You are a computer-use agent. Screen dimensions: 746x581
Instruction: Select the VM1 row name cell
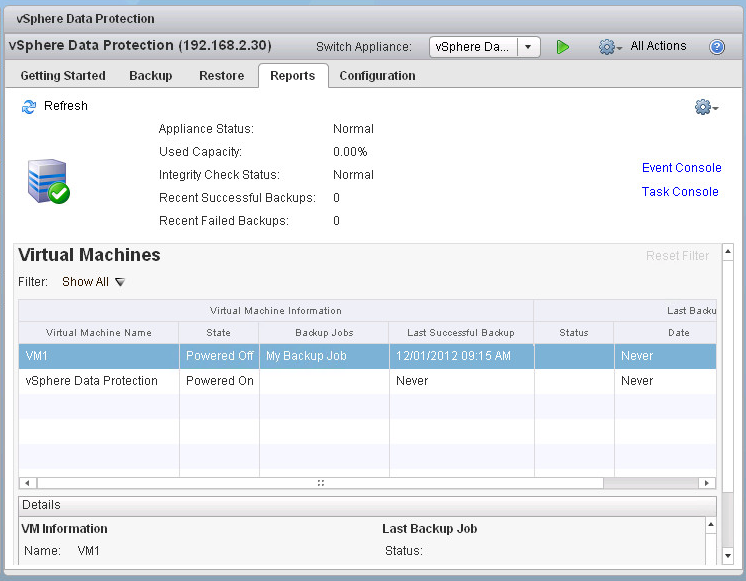(x=99, y=356)
